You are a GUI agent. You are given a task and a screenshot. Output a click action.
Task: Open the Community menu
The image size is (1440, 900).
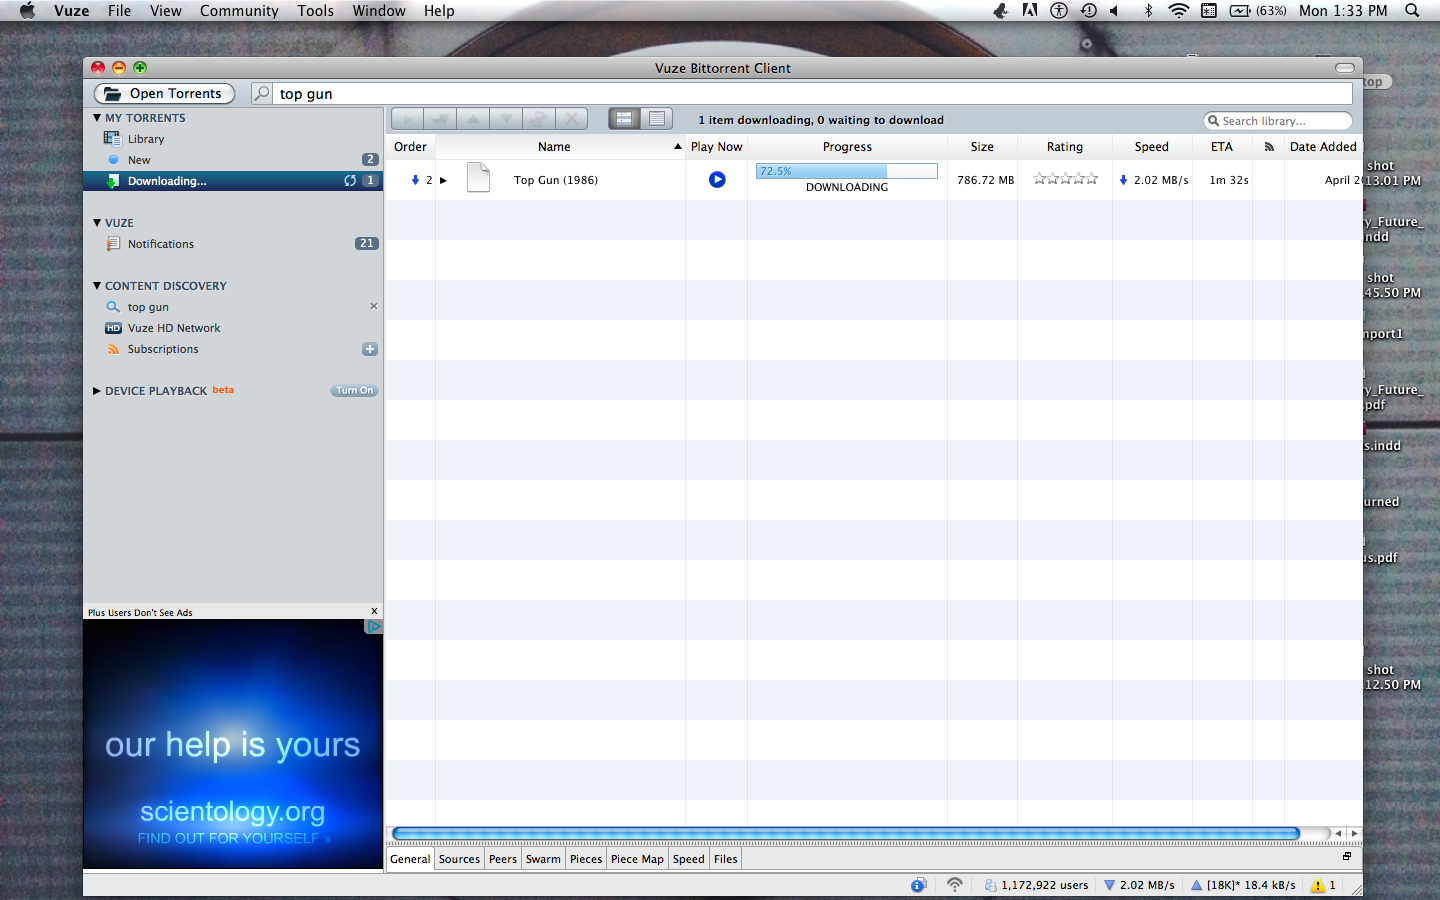(239, 11)
